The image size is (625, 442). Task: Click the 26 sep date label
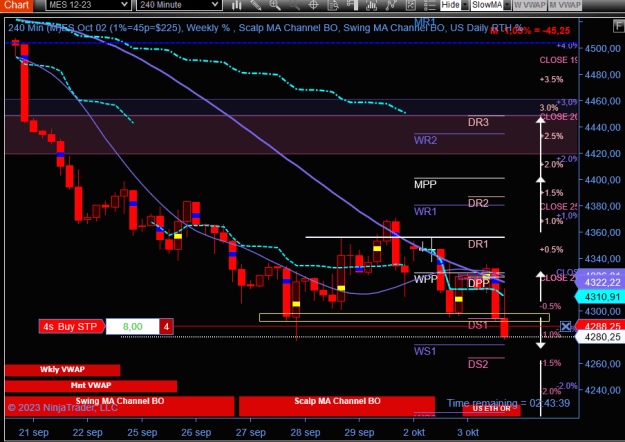pos(196,432)
